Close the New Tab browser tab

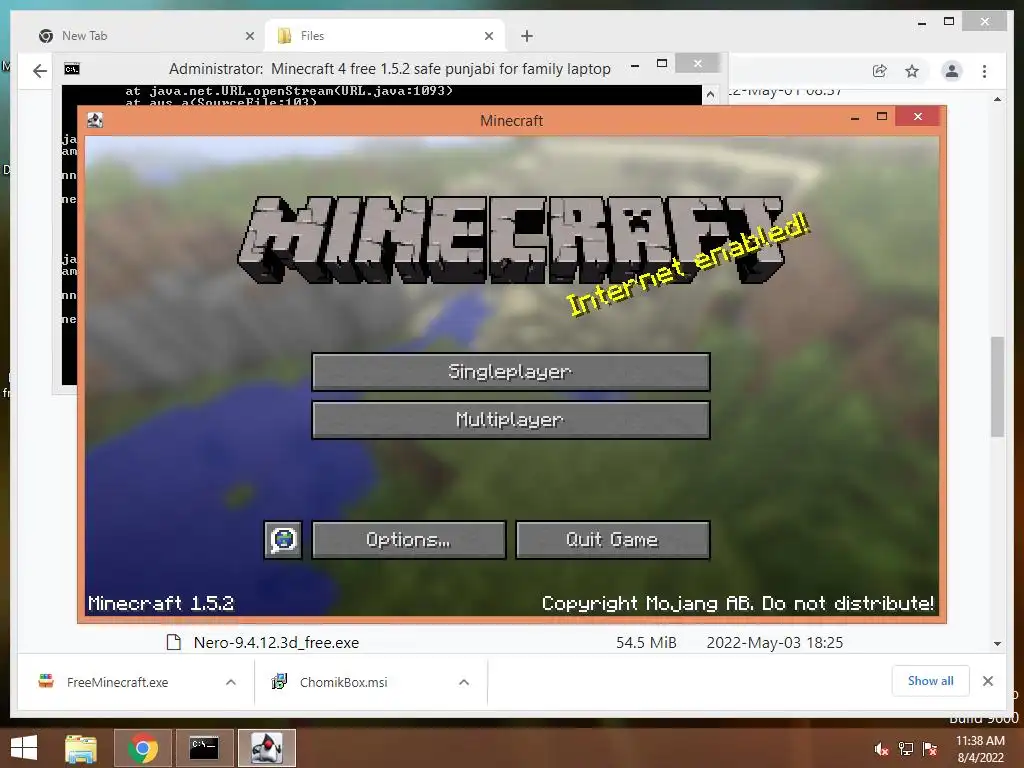249,36
